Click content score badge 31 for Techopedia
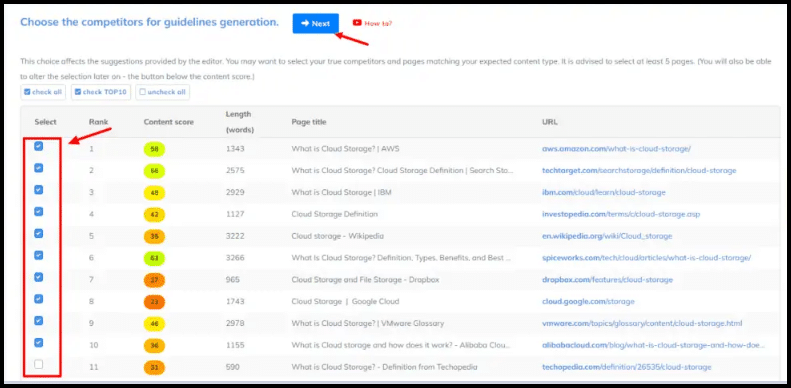The image size is (791, 388). point(154,367)
